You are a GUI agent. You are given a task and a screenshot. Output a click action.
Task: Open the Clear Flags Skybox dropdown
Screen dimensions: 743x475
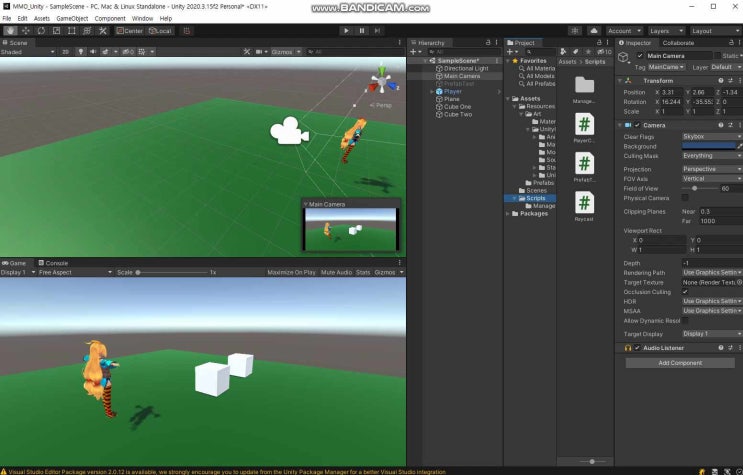point(712,137)
